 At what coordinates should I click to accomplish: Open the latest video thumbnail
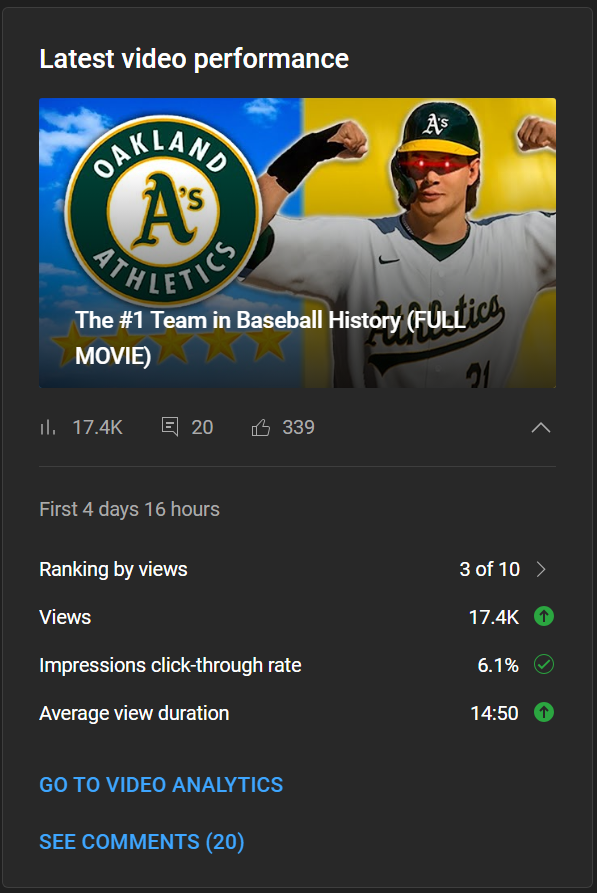click(x=297, y=243)
